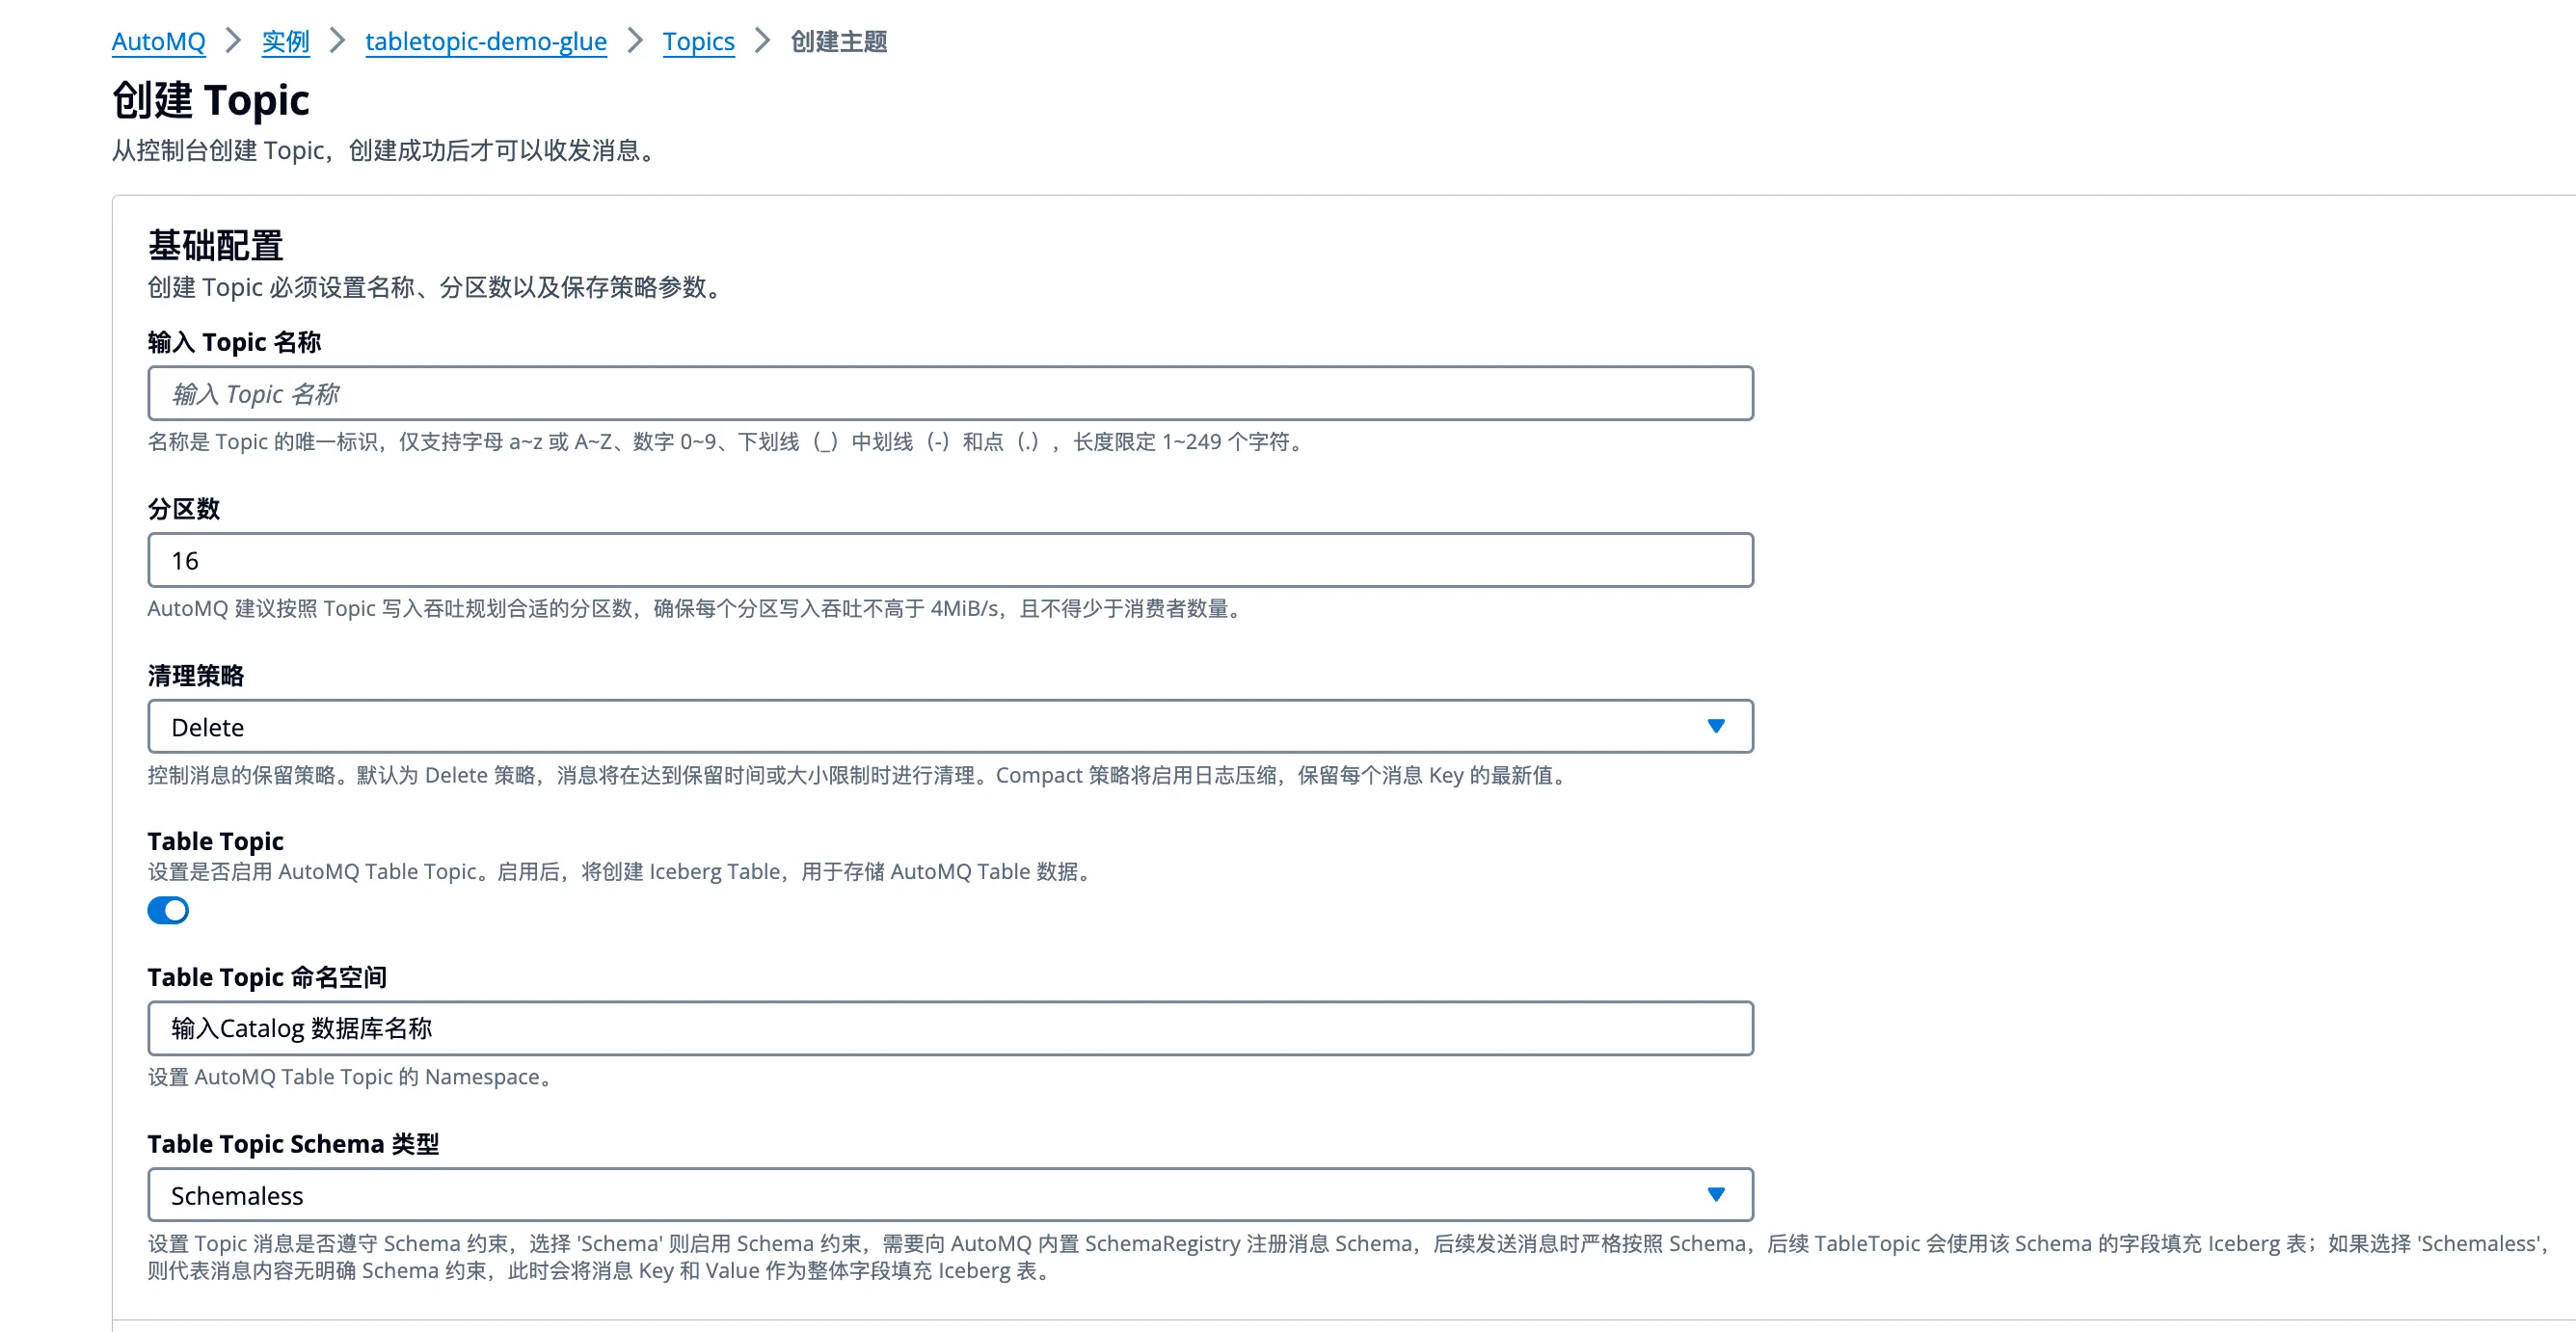Viewport: 2576px width, 1332px height.
Task: Navigate to Topics via breadcrumb
Action: (x=698, y=42)
